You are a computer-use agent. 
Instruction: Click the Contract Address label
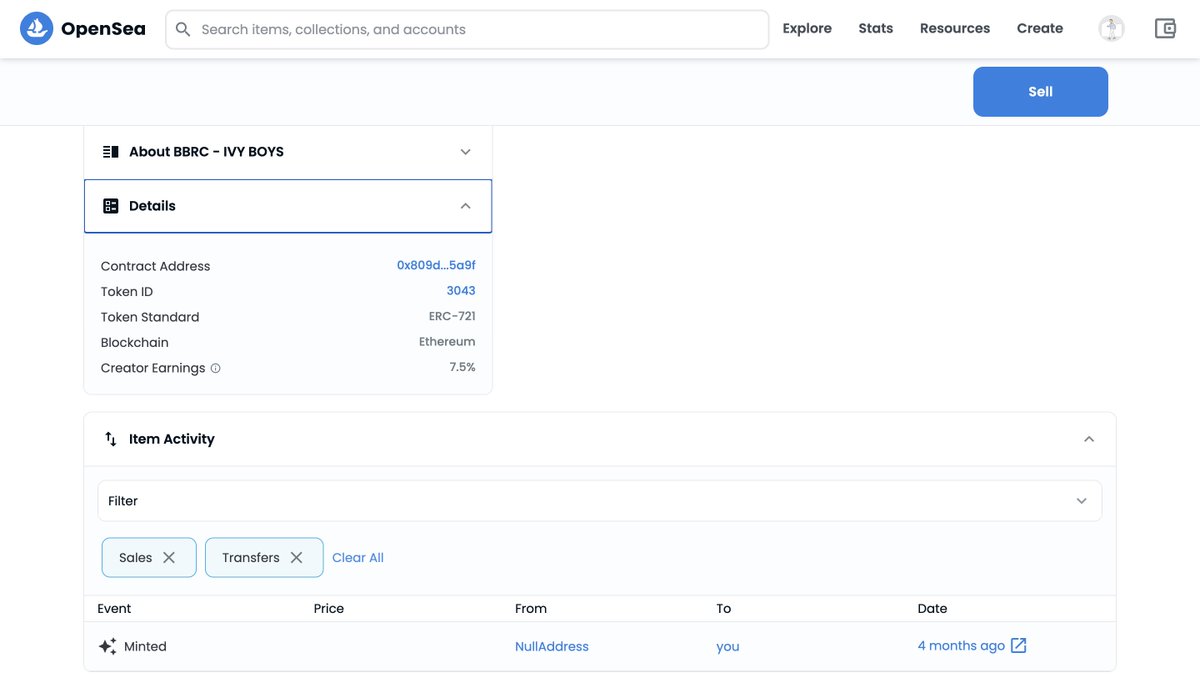(x=155, y=266)
